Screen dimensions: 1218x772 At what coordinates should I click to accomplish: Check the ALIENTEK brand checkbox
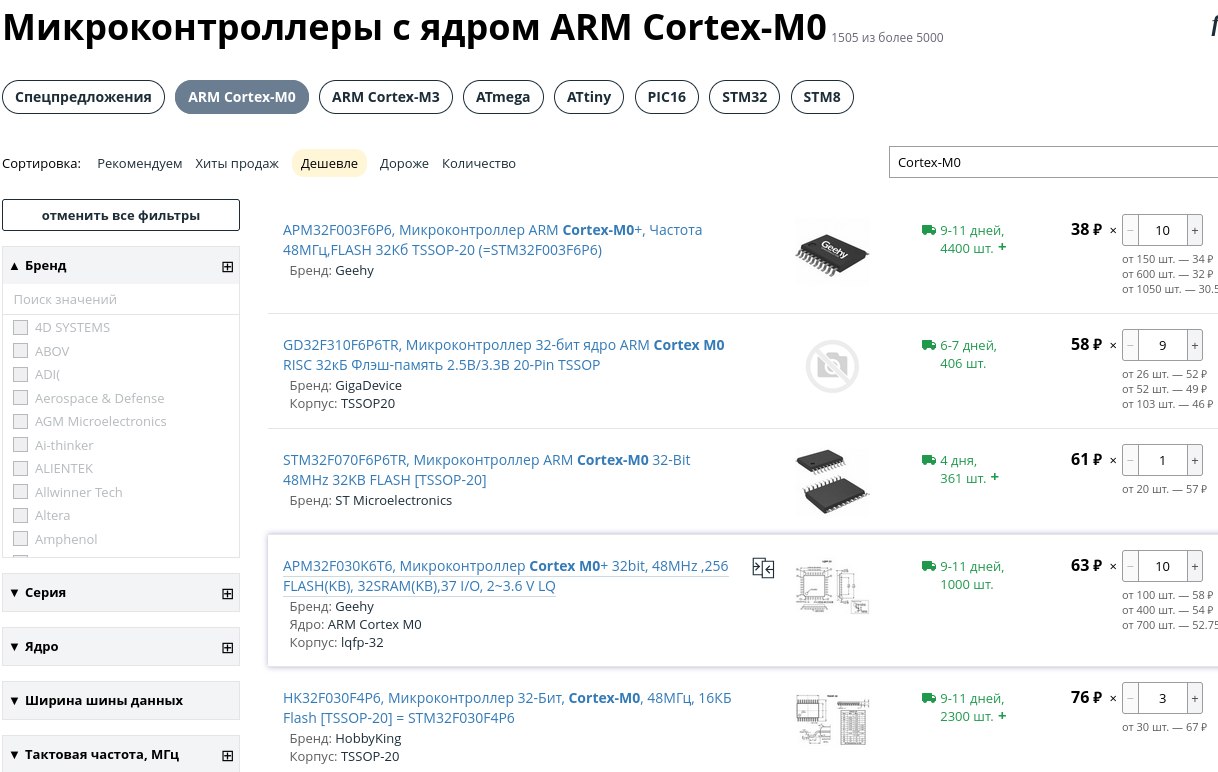pyautogui.click(x=20, y=468)
